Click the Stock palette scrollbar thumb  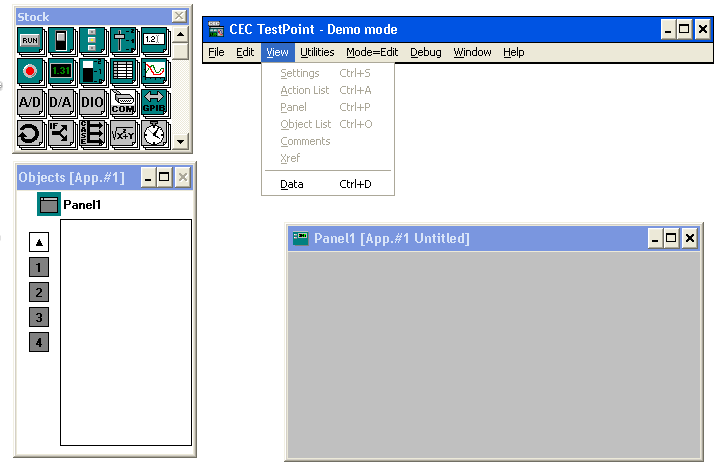(x=181, y=51)
